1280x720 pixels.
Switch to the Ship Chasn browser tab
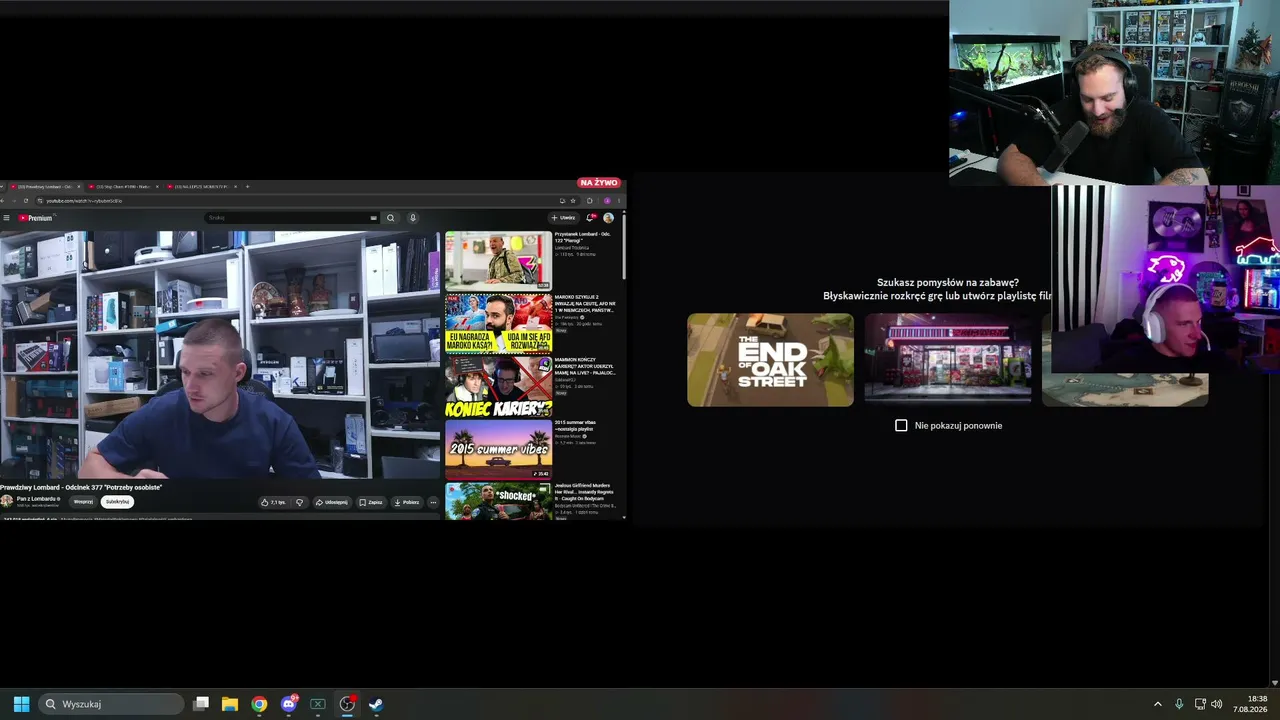pos(123,187)
